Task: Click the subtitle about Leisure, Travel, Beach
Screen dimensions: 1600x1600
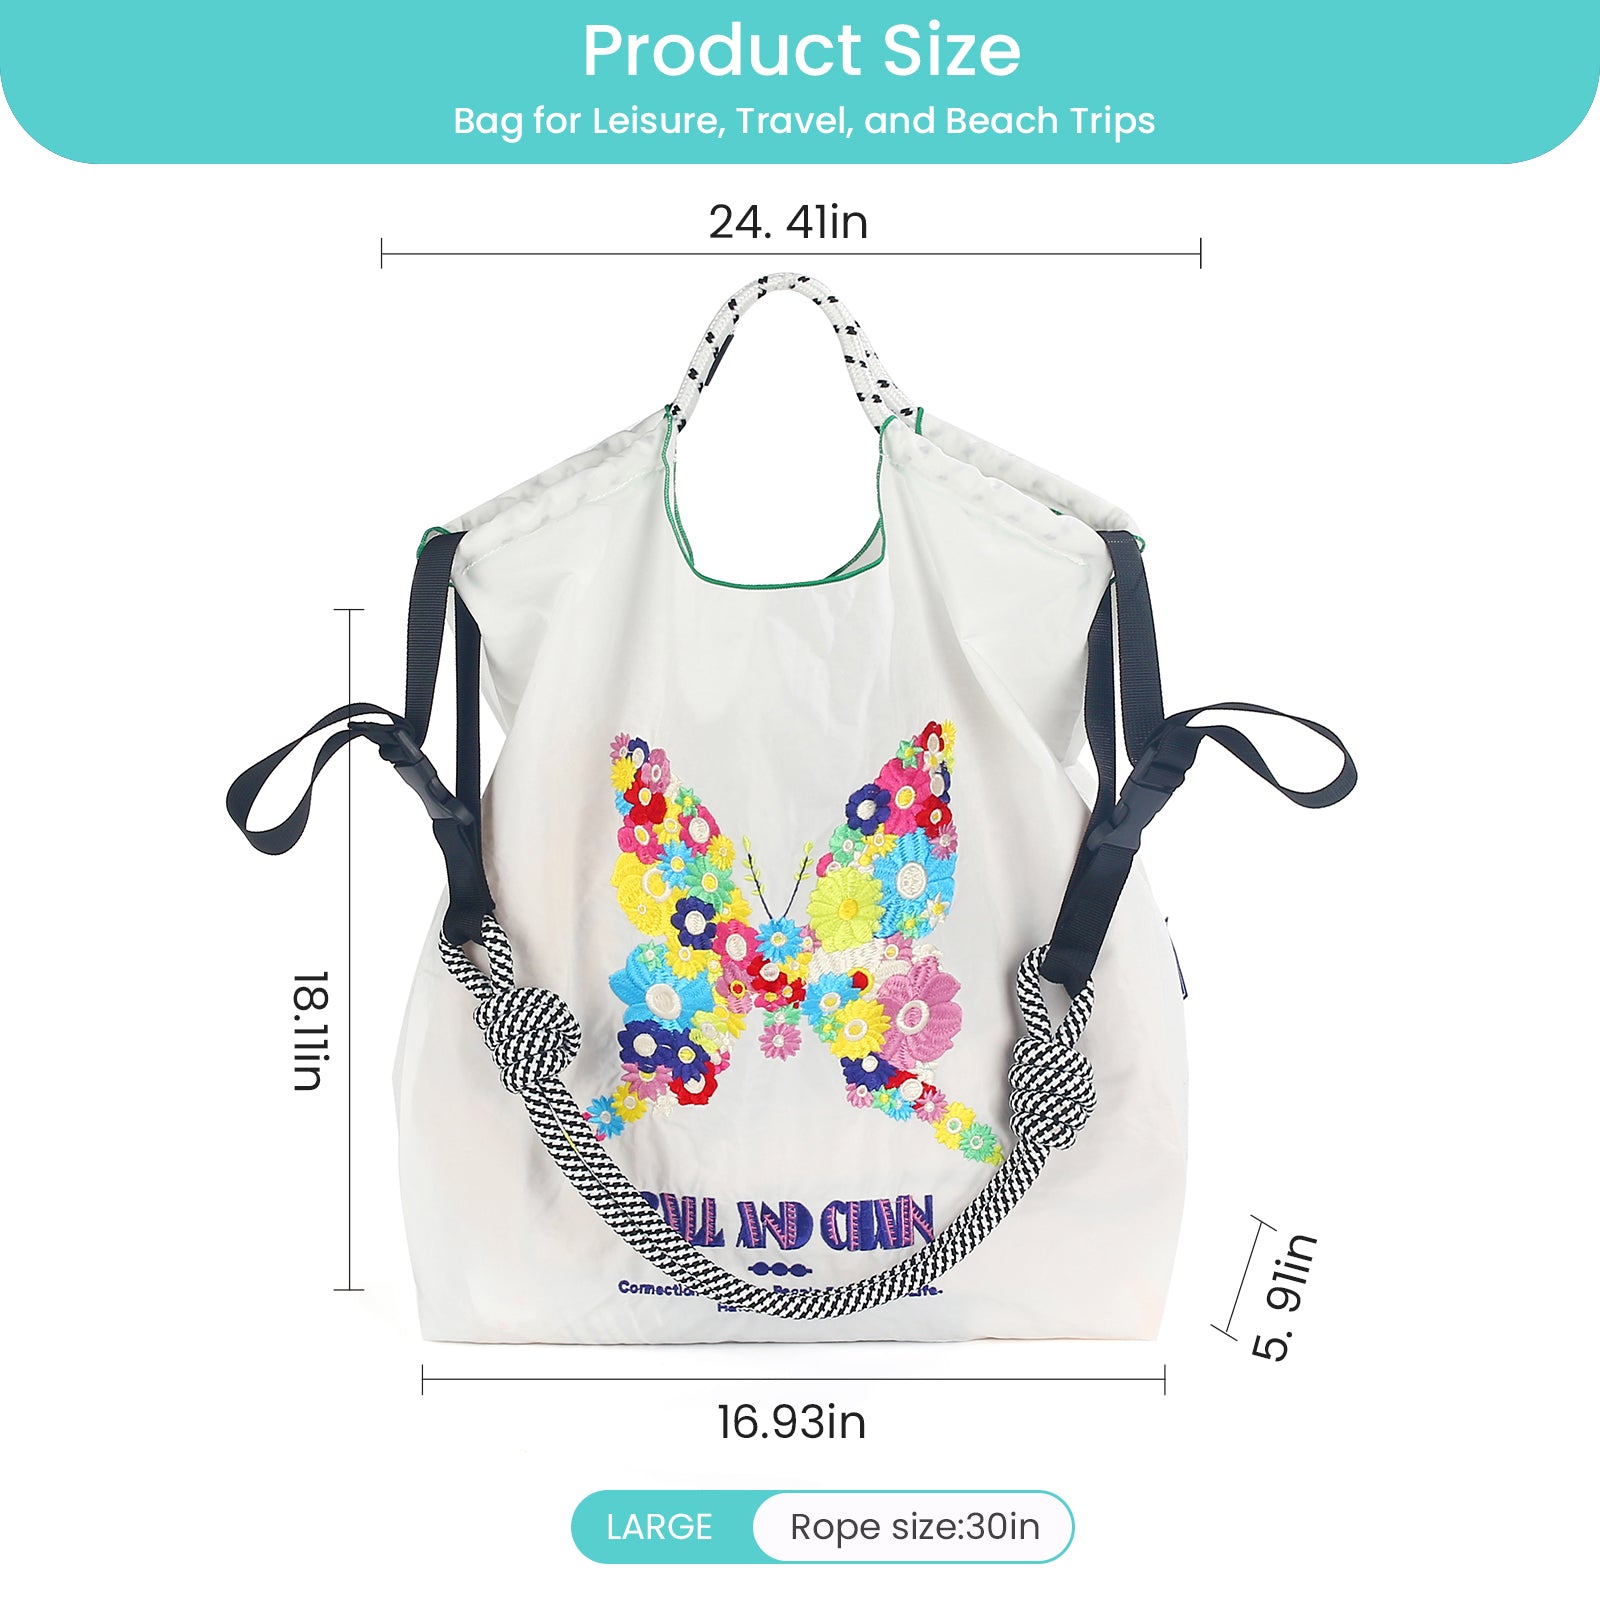Action: (804, 121)
